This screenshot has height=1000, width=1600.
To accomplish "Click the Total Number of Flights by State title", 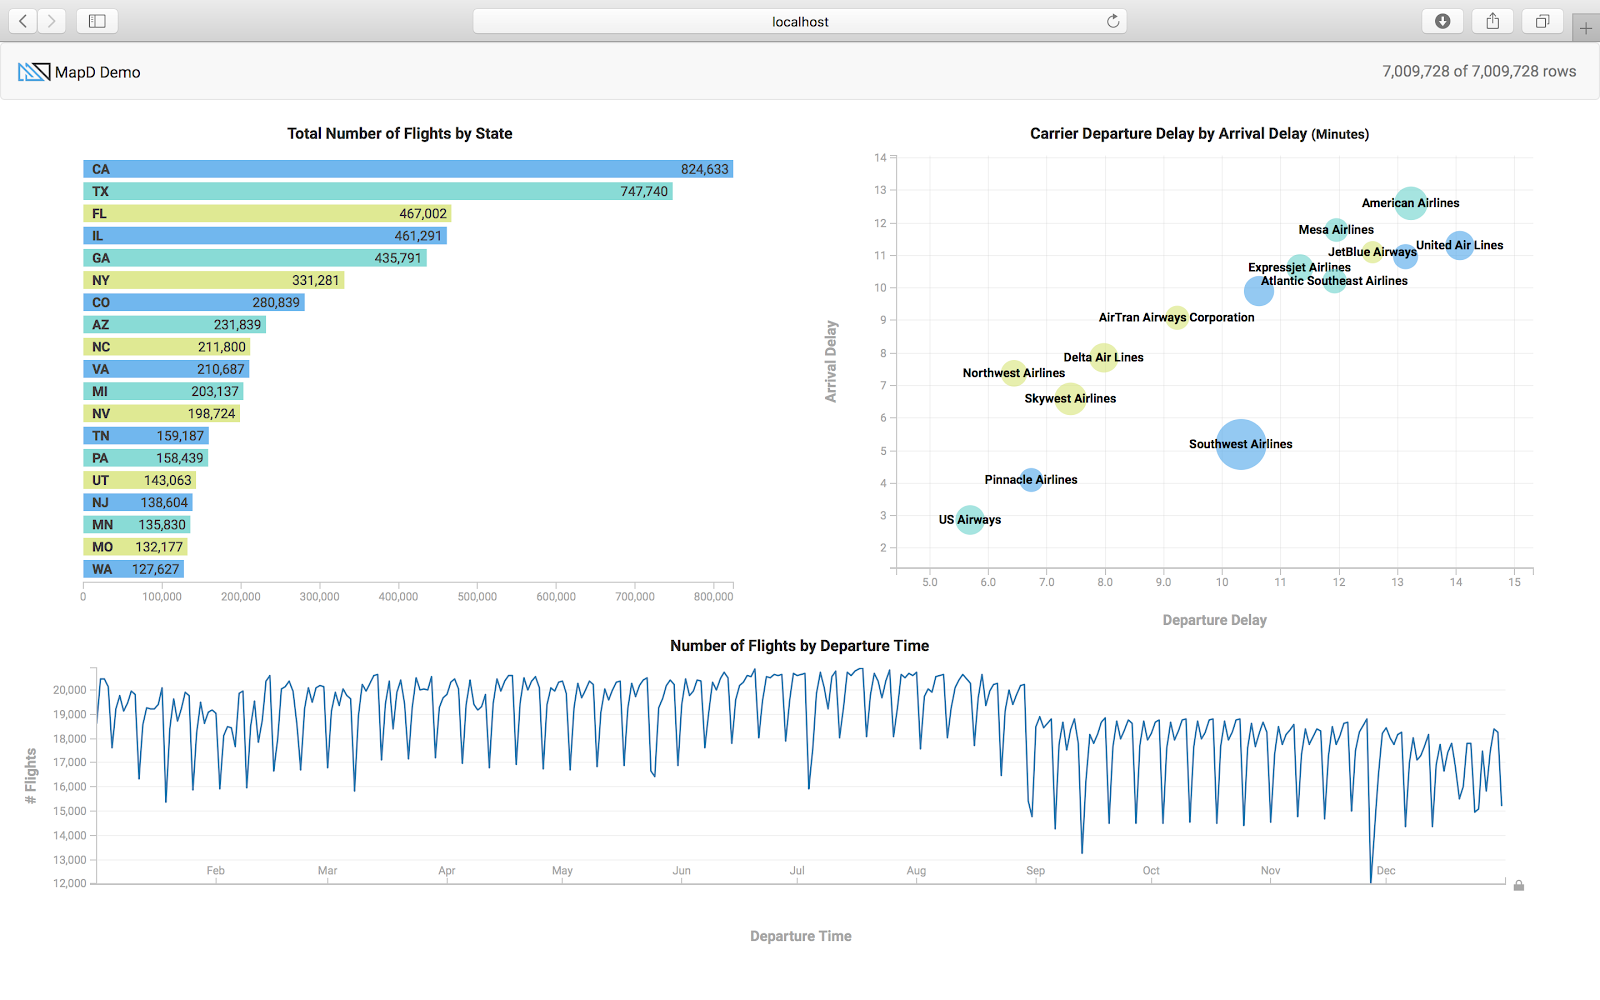I will click(400, 134).
